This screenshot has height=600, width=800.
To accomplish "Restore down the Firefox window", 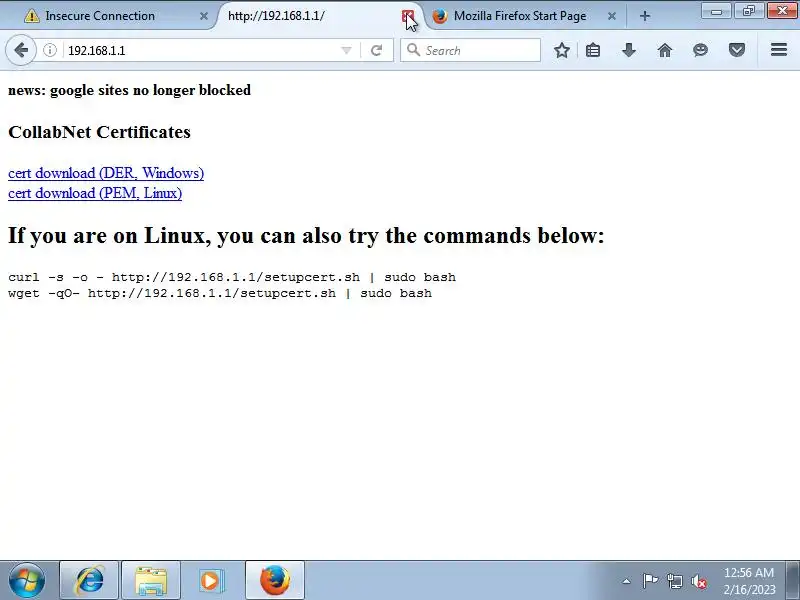I will [x=748, y=11].
